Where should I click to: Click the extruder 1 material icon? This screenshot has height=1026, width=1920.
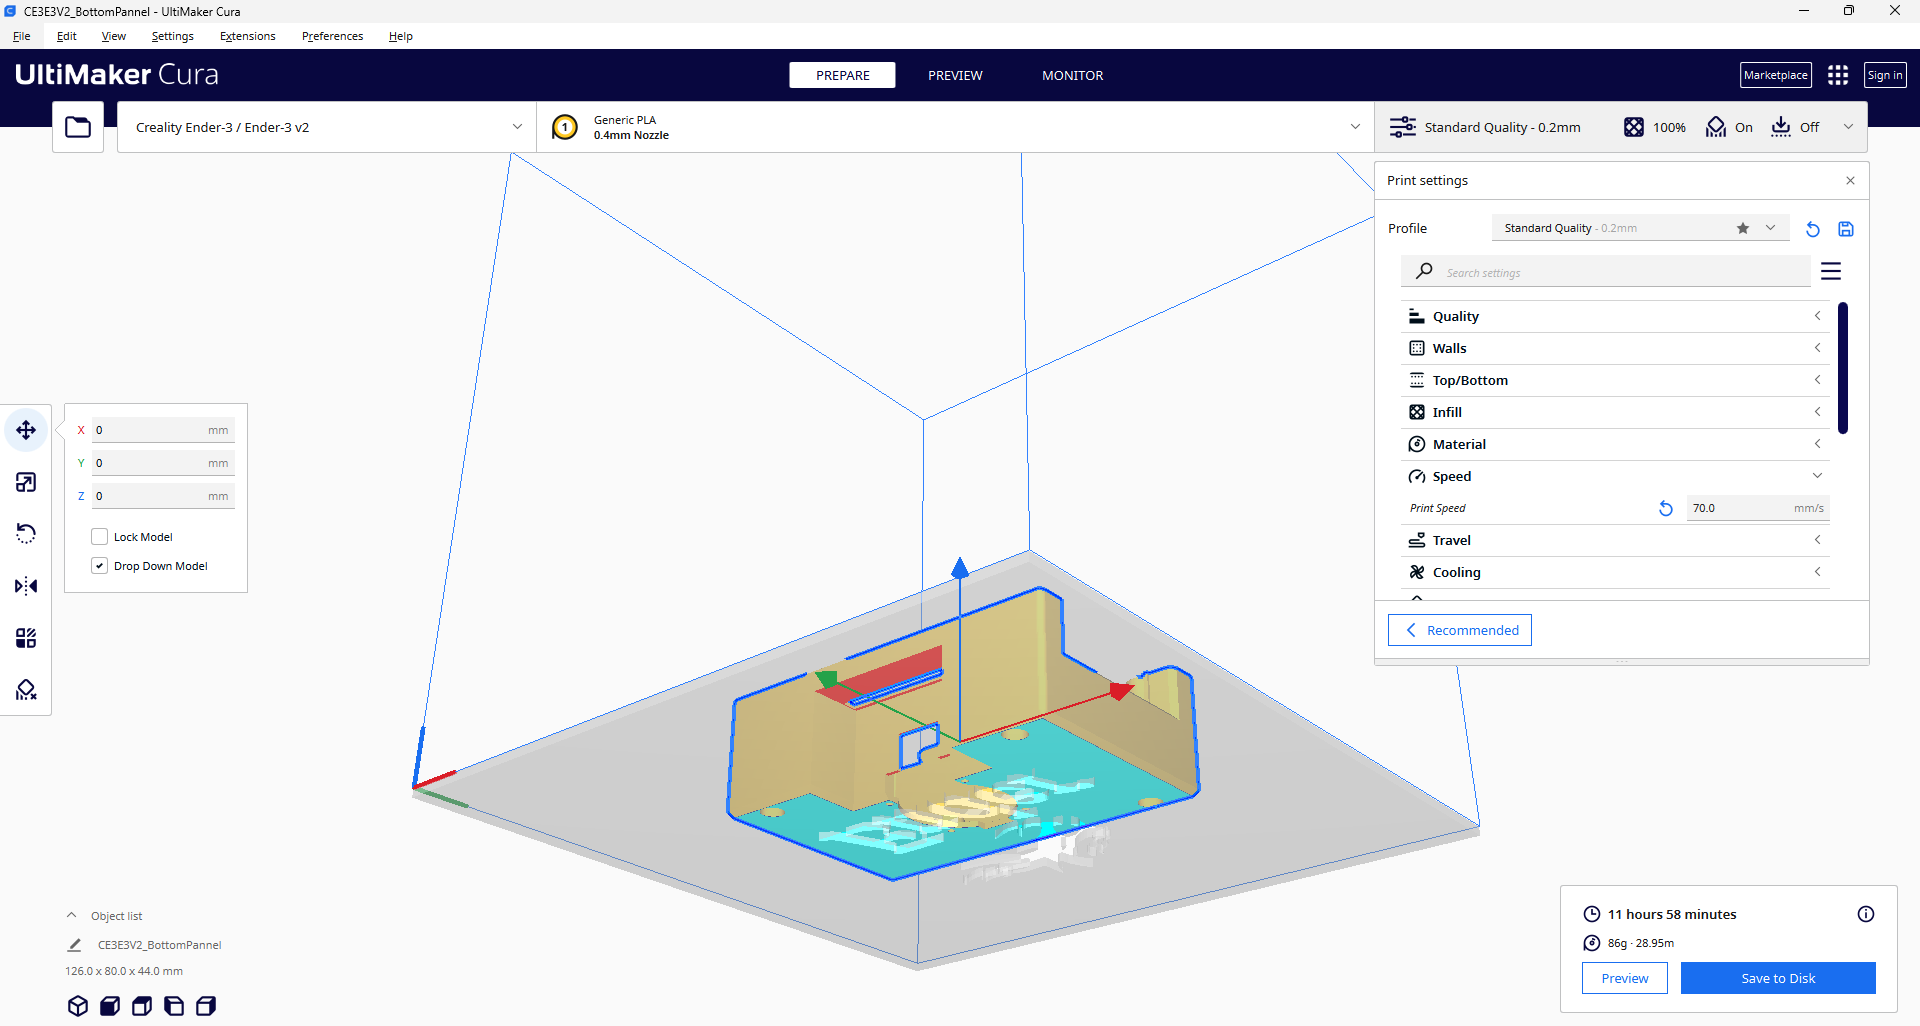coord(565,127)
